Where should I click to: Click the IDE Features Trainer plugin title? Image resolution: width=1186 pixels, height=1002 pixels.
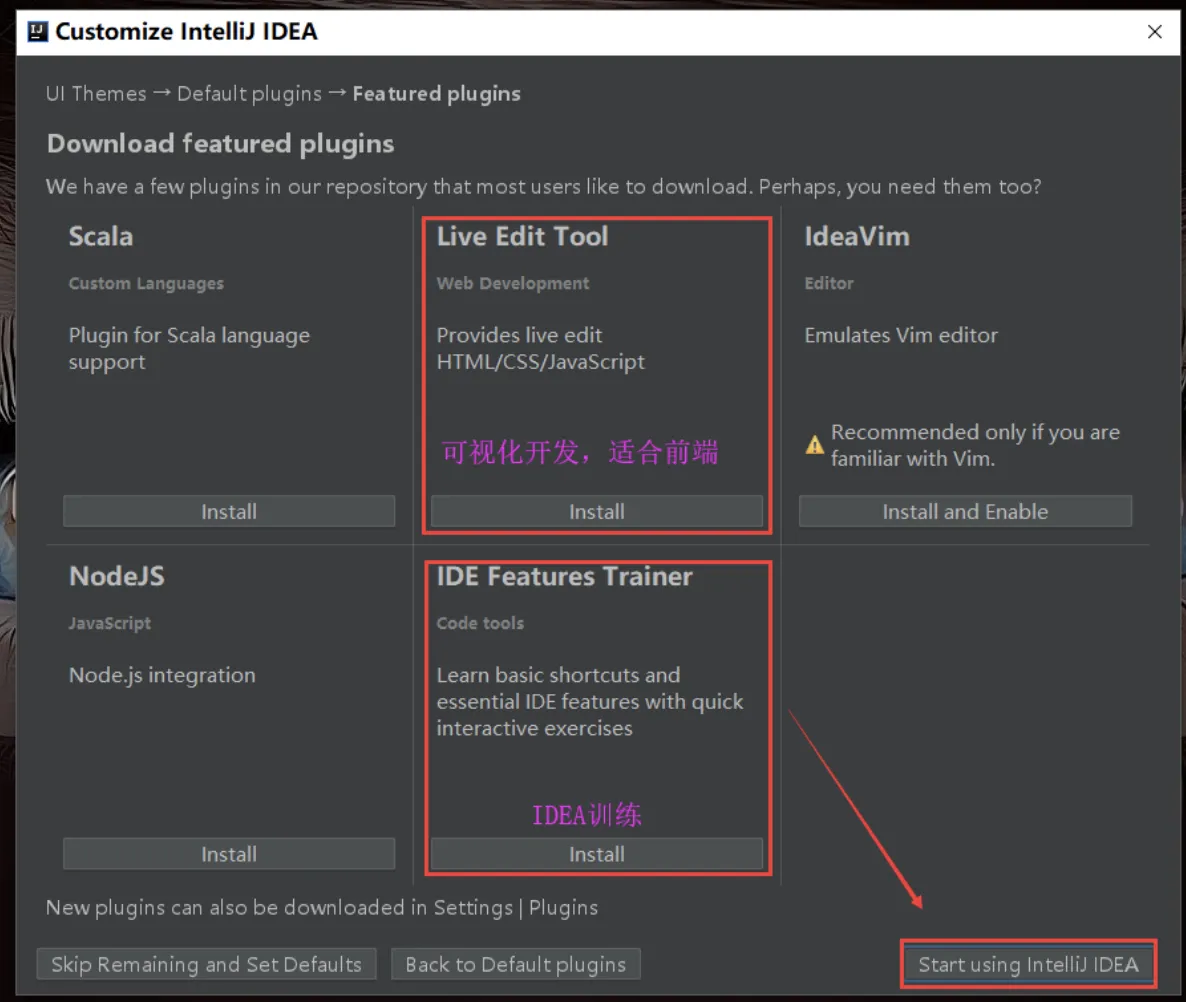[x=564, y=576]
